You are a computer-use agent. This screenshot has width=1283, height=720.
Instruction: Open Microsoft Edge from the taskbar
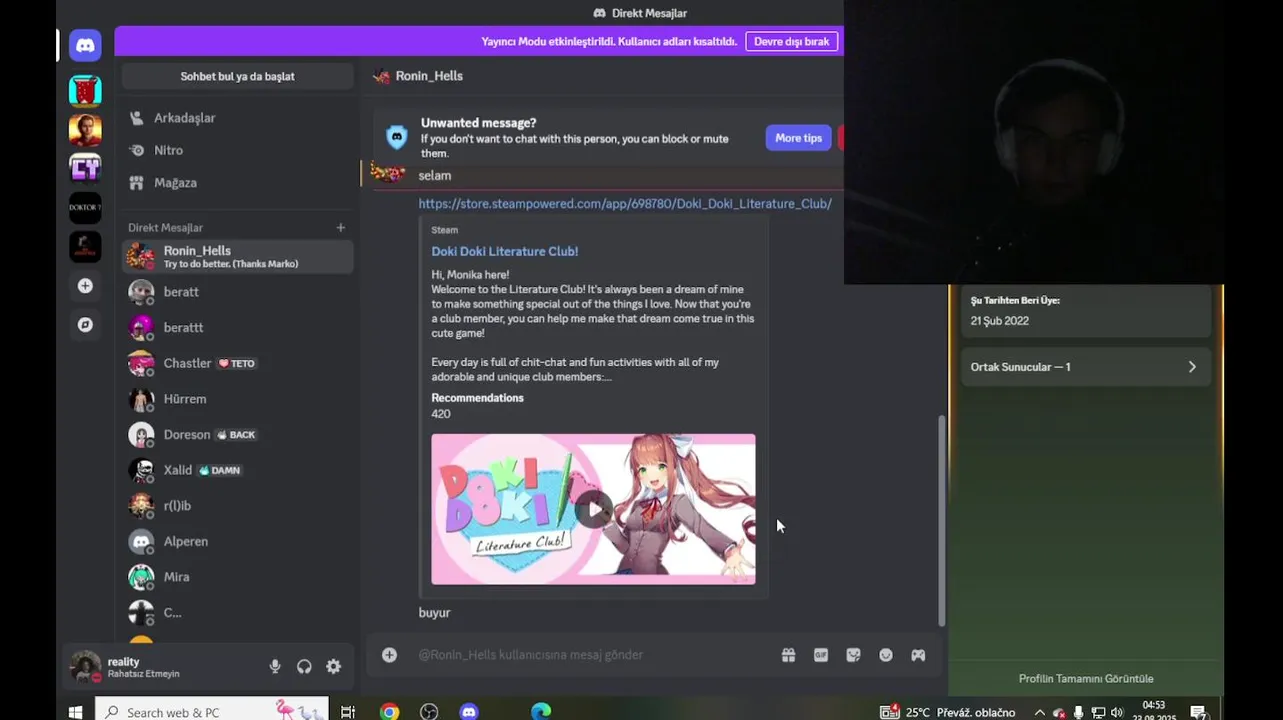(x=541, y=712)
